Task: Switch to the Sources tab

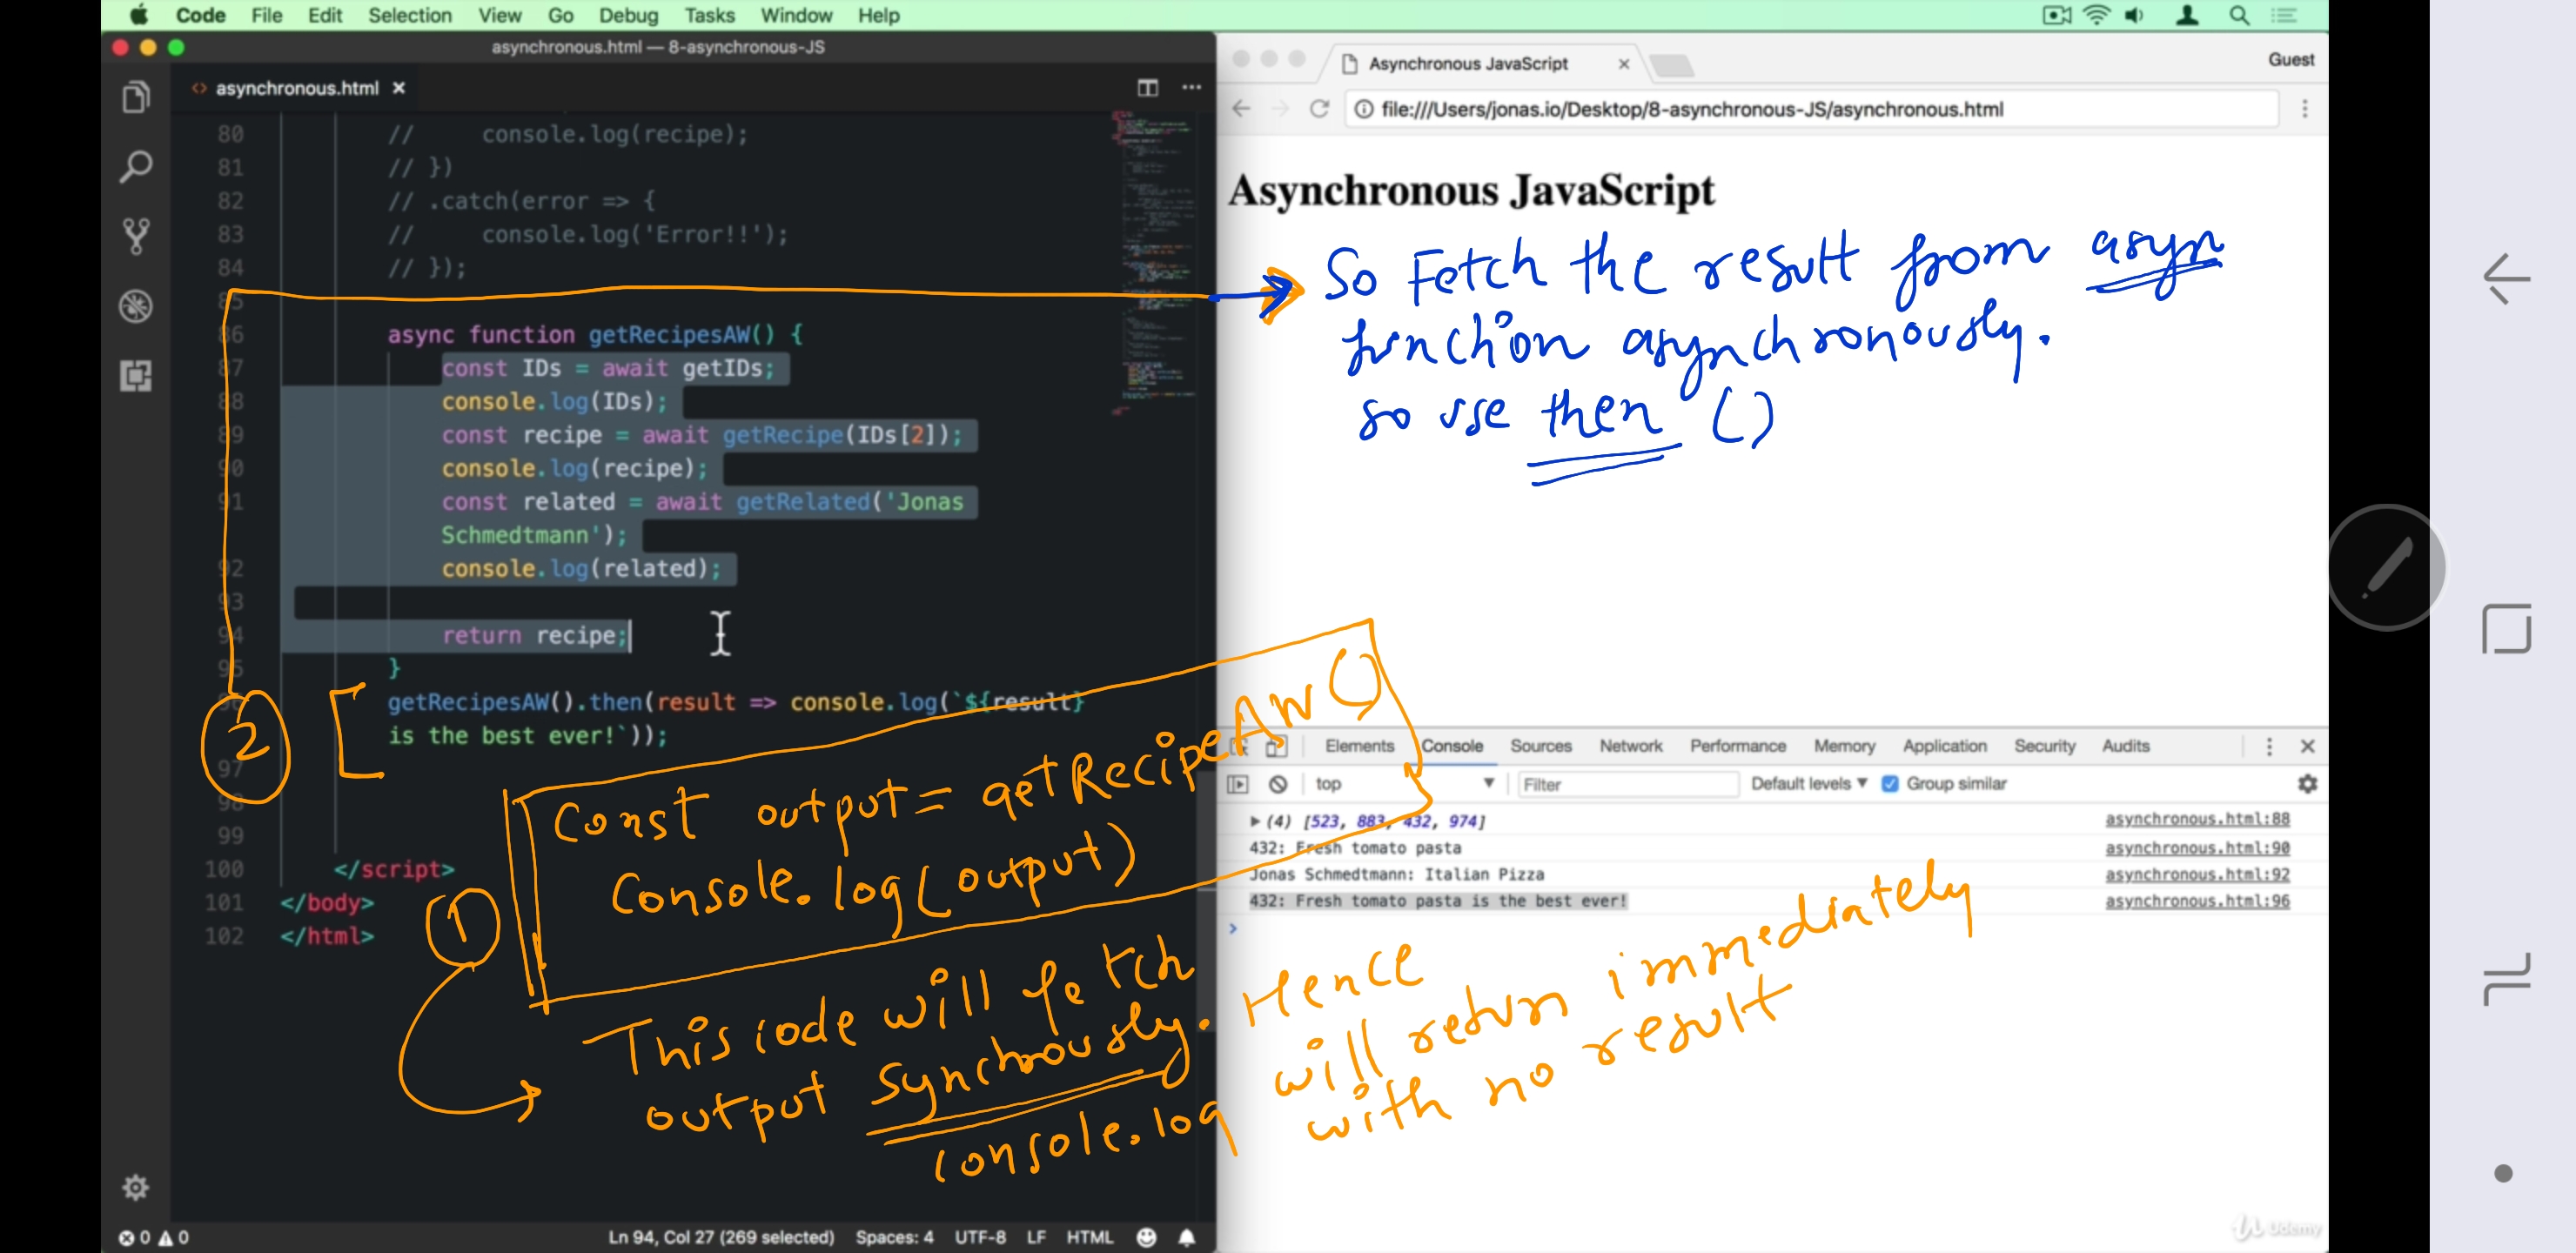Action: point(1540,746)
